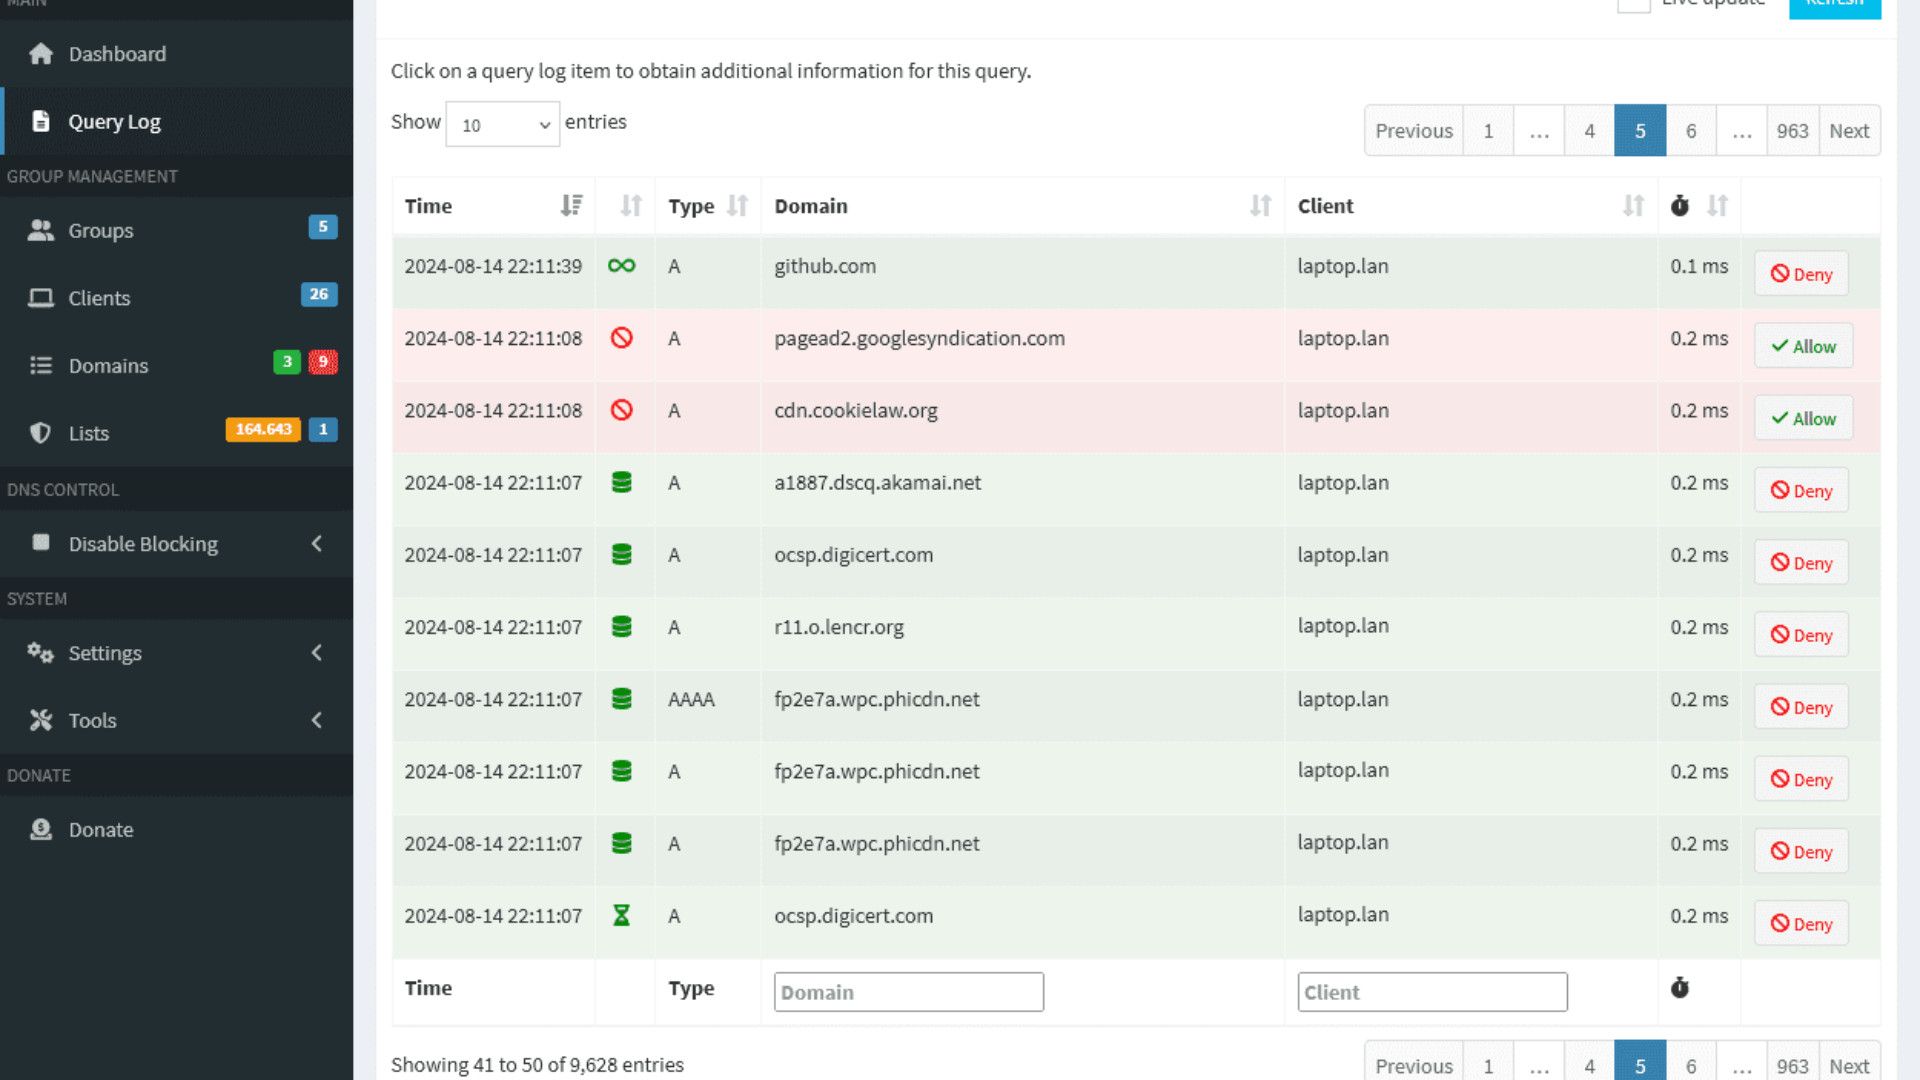Image resolution: width=1920 pixels, height=1080 pixels.
Task: Click stopwatch icon in table footer
Action: 1680,988
